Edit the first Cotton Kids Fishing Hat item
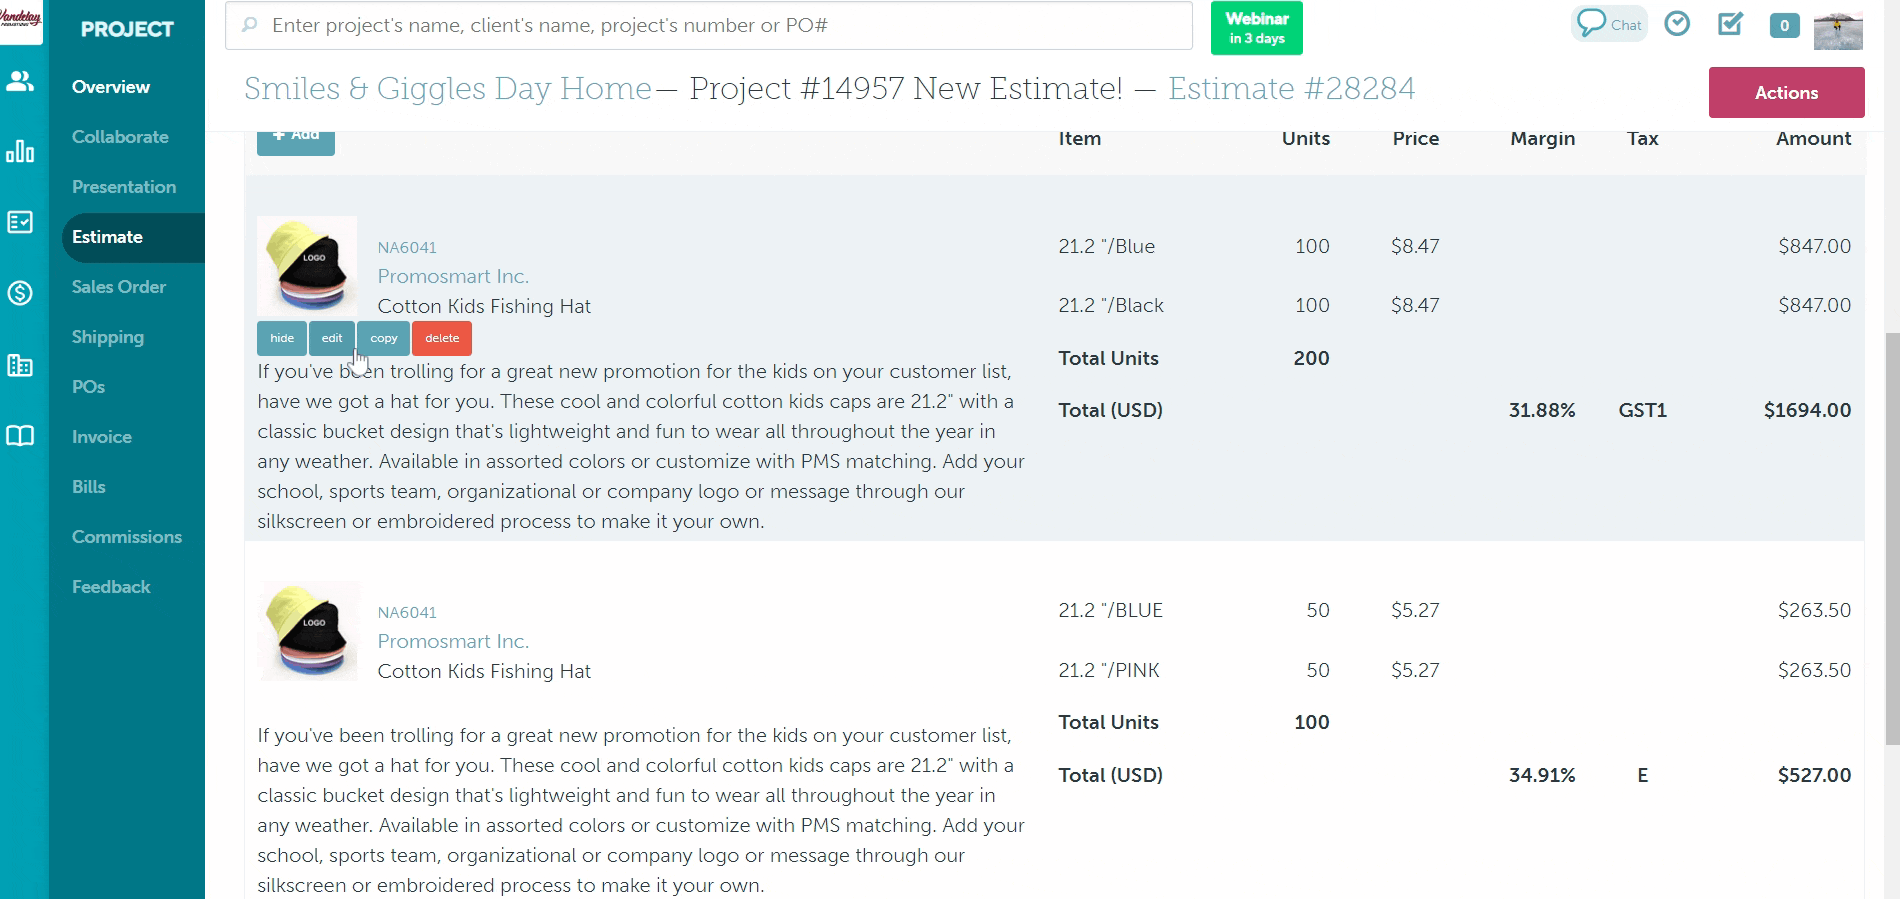Screen dimensions: 1900x899 point(332,338)
